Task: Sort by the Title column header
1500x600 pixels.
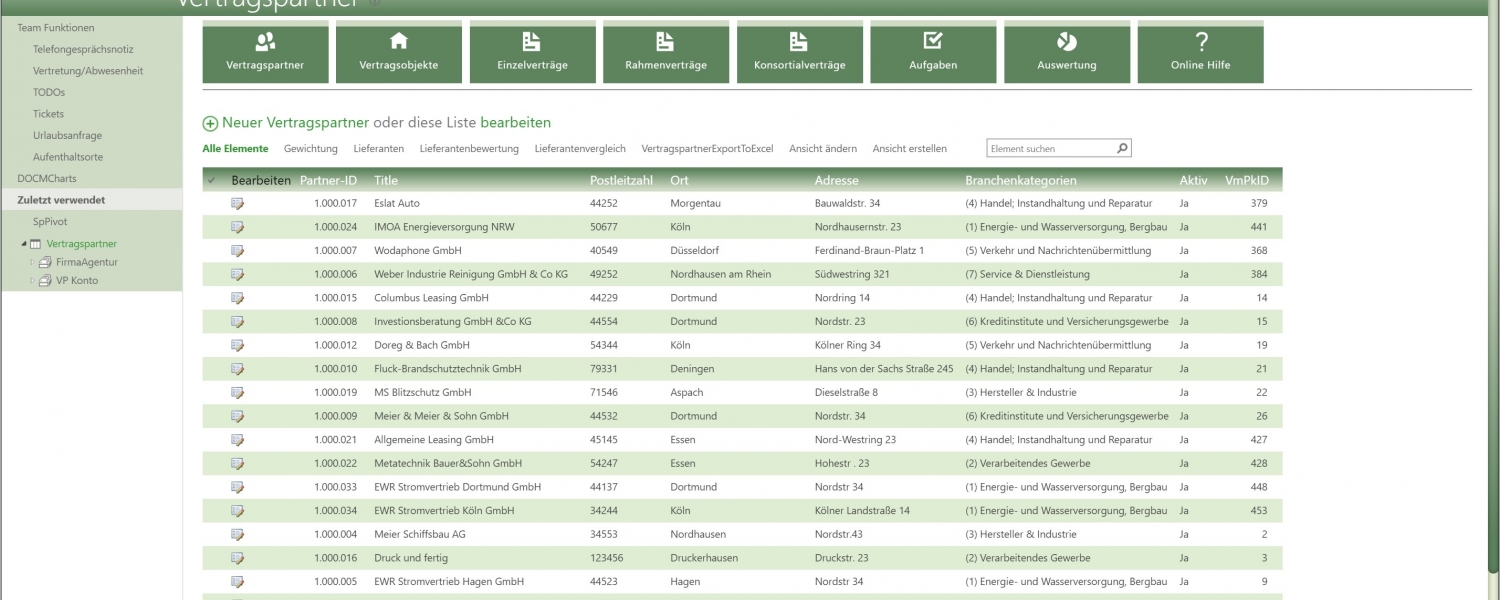Action: pos(386,181)
